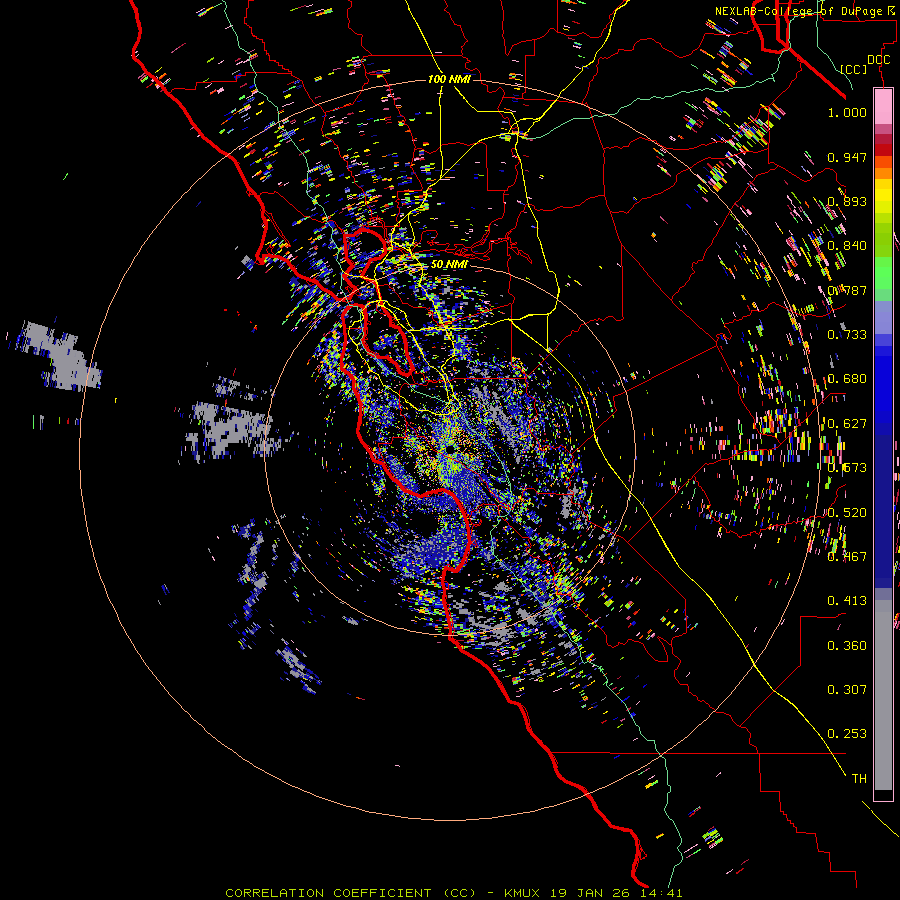Click the 0.893 scale value
This screenshot has height=900, width=900.
[847, 201]
